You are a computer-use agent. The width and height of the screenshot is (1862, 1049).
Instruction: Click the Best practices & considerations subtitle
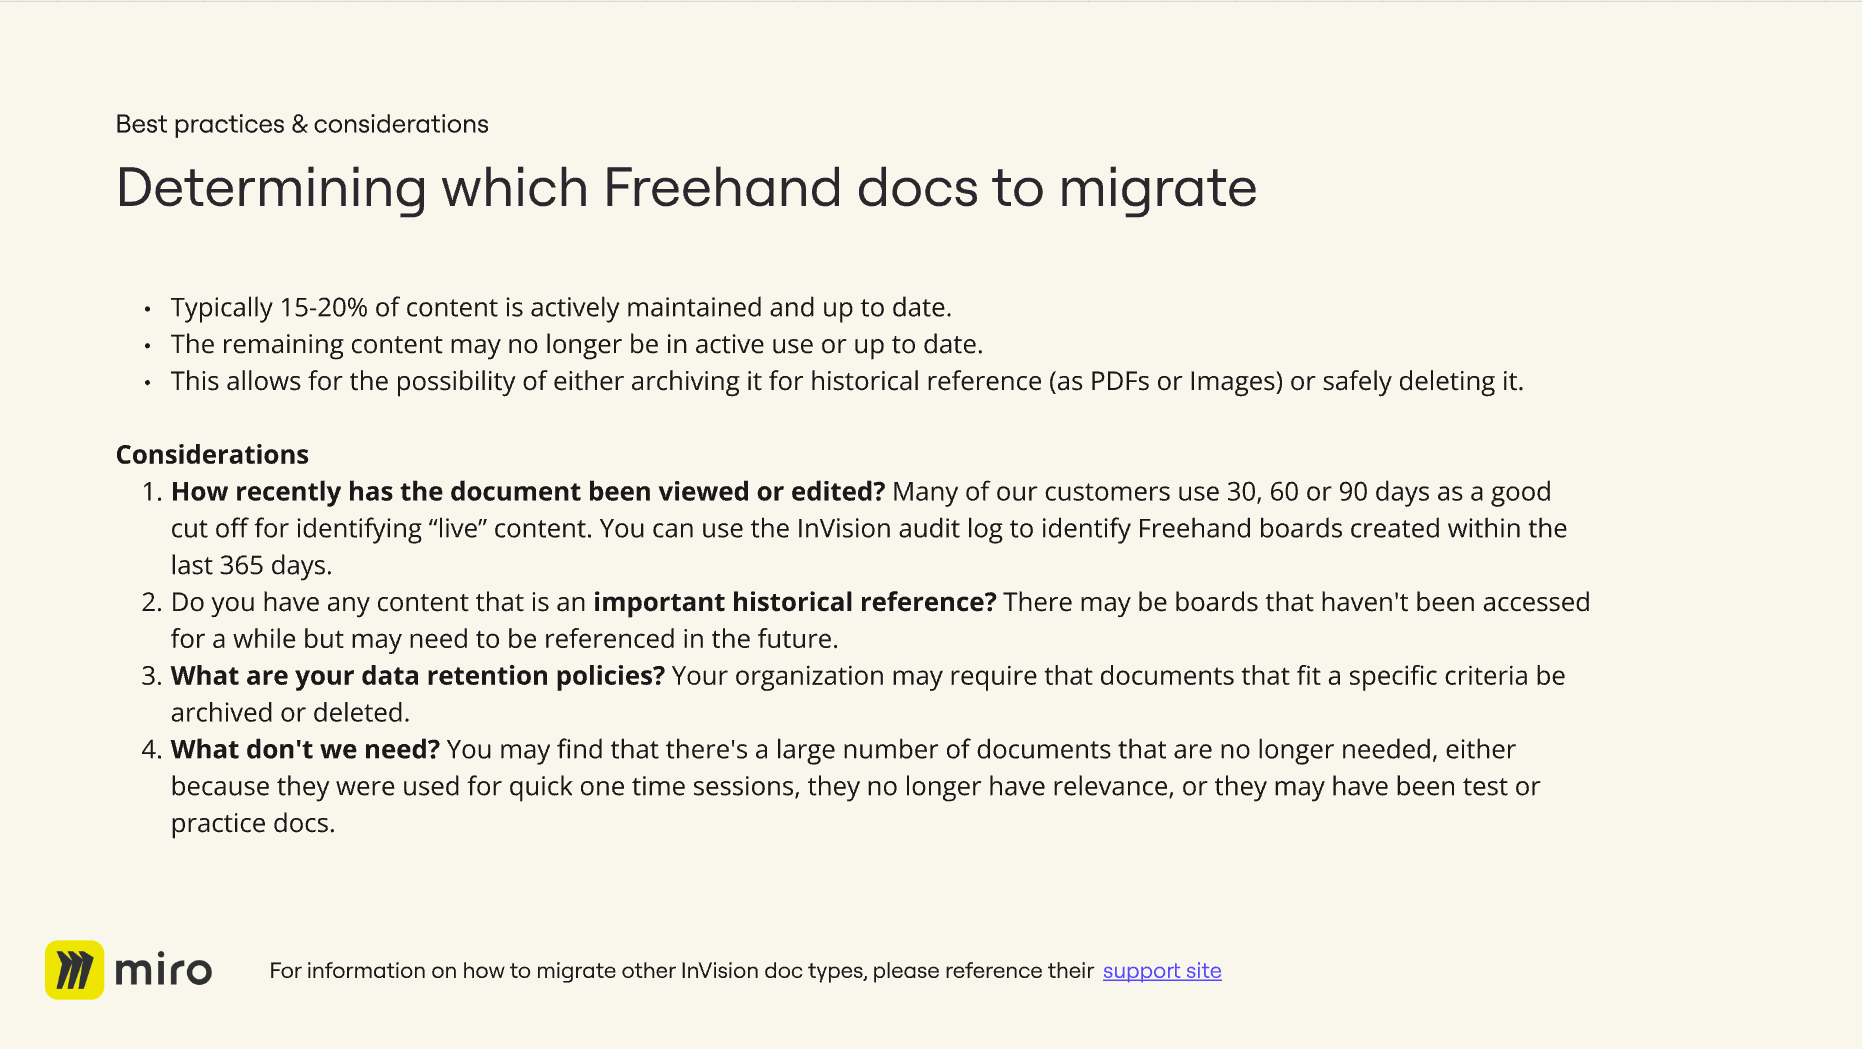click(302, 124)
